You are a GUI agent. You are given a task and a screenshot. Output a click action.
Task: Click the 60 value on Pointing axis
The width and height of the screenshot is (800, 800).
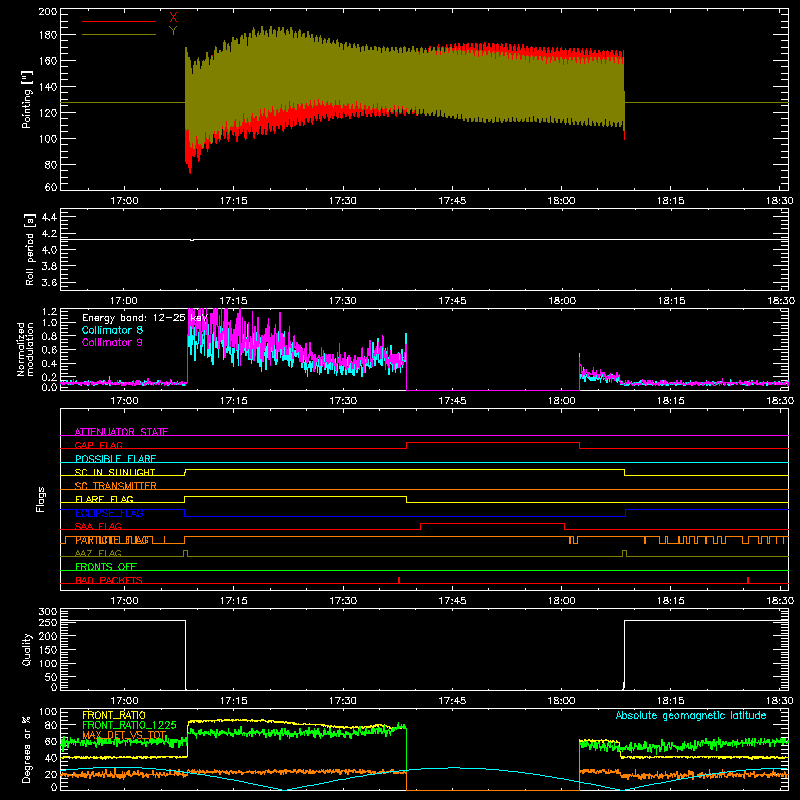click(x=51, y=187)
